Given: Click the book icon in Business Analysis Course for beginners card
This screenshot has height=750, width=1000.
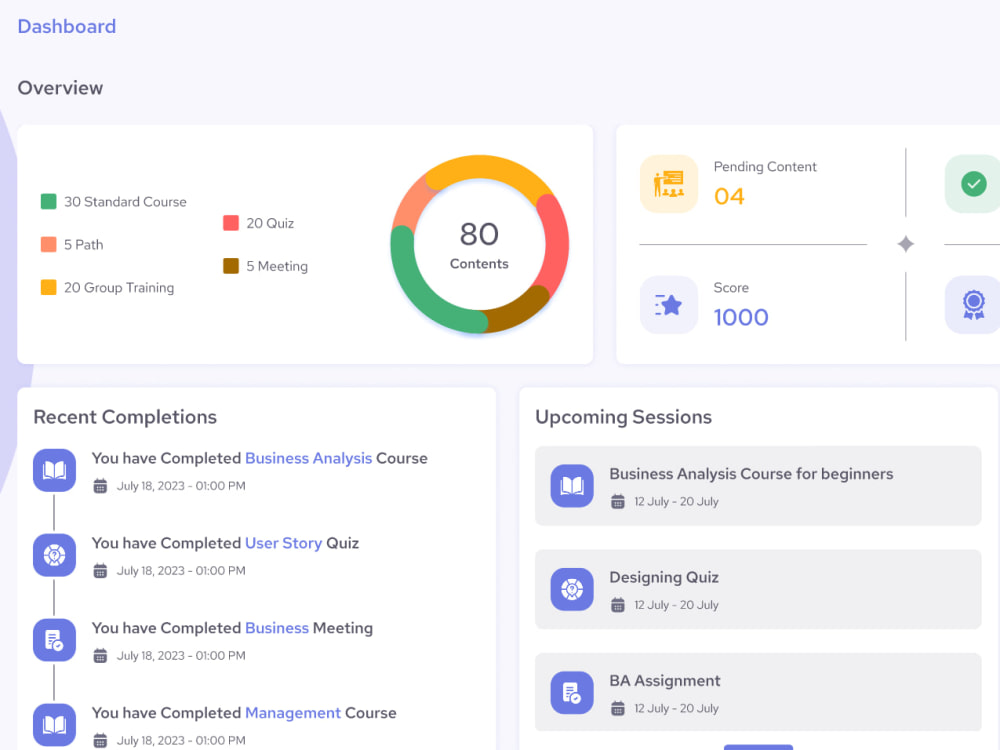Looking at the screenshot, I should (x=572, y=486).
